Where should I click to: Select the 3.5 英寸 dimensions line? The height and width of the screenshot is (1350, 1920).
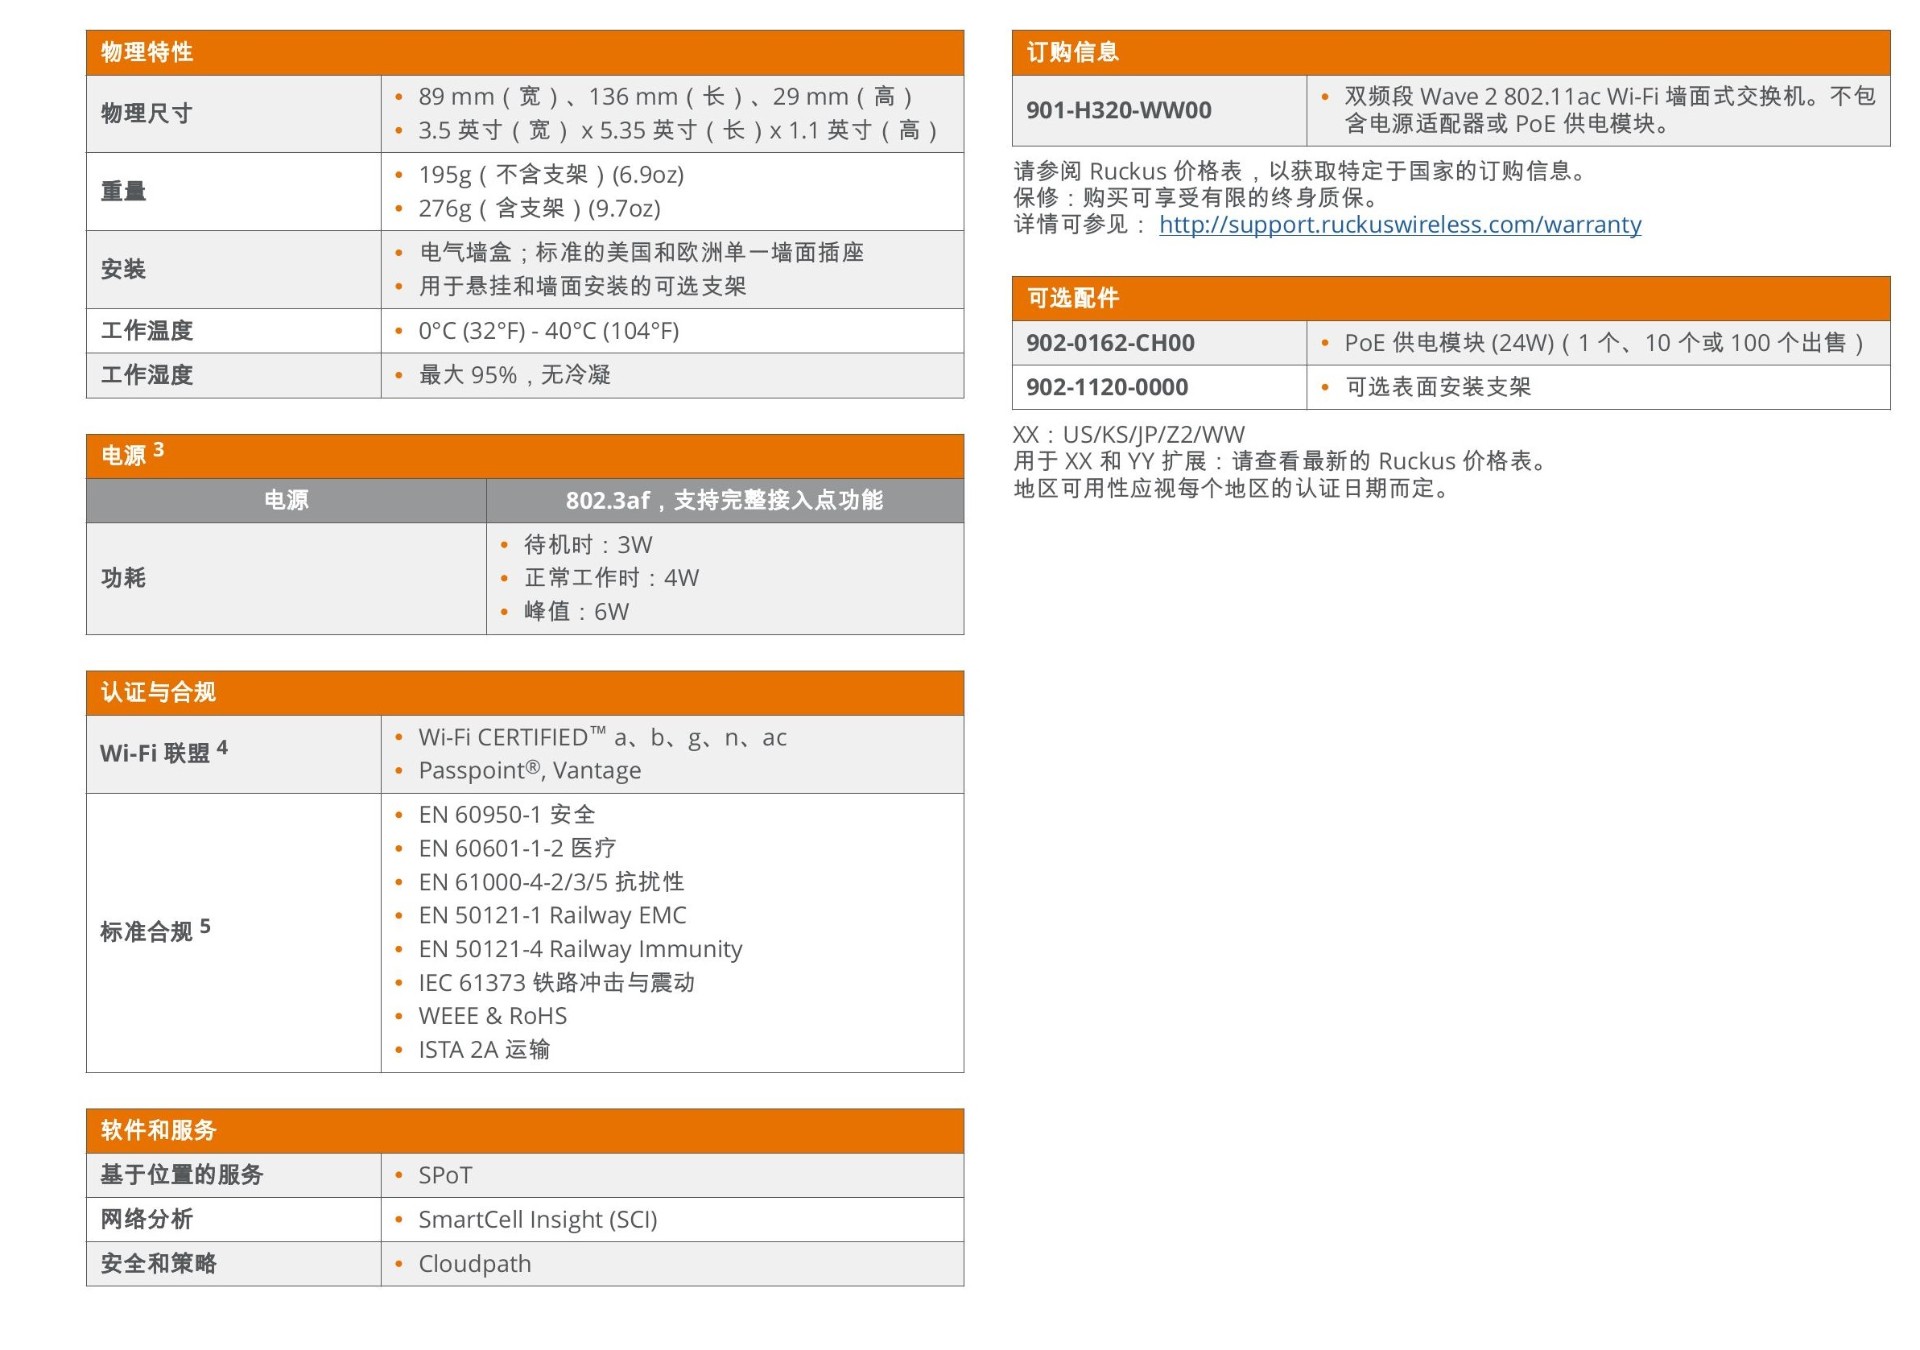678,131
